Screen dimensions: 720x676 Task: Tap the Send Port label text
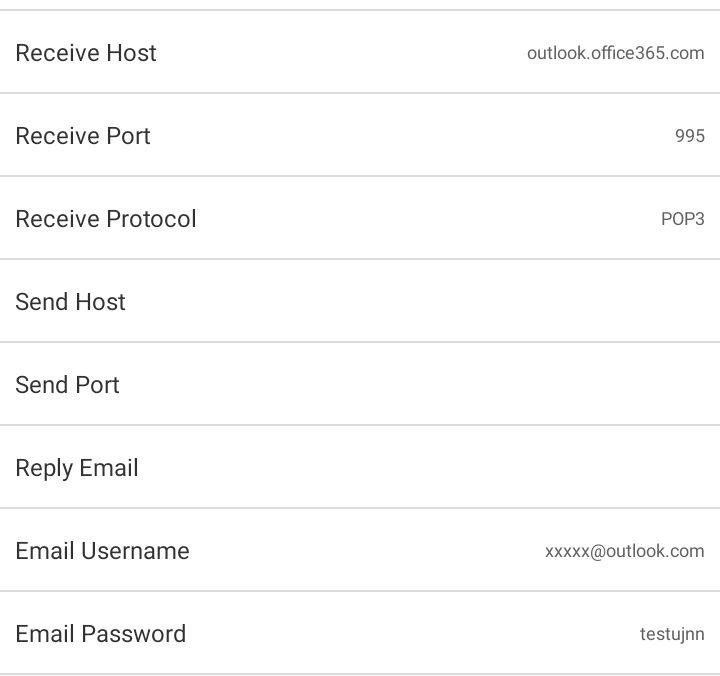pyautogui.click(x=68, y=385)
